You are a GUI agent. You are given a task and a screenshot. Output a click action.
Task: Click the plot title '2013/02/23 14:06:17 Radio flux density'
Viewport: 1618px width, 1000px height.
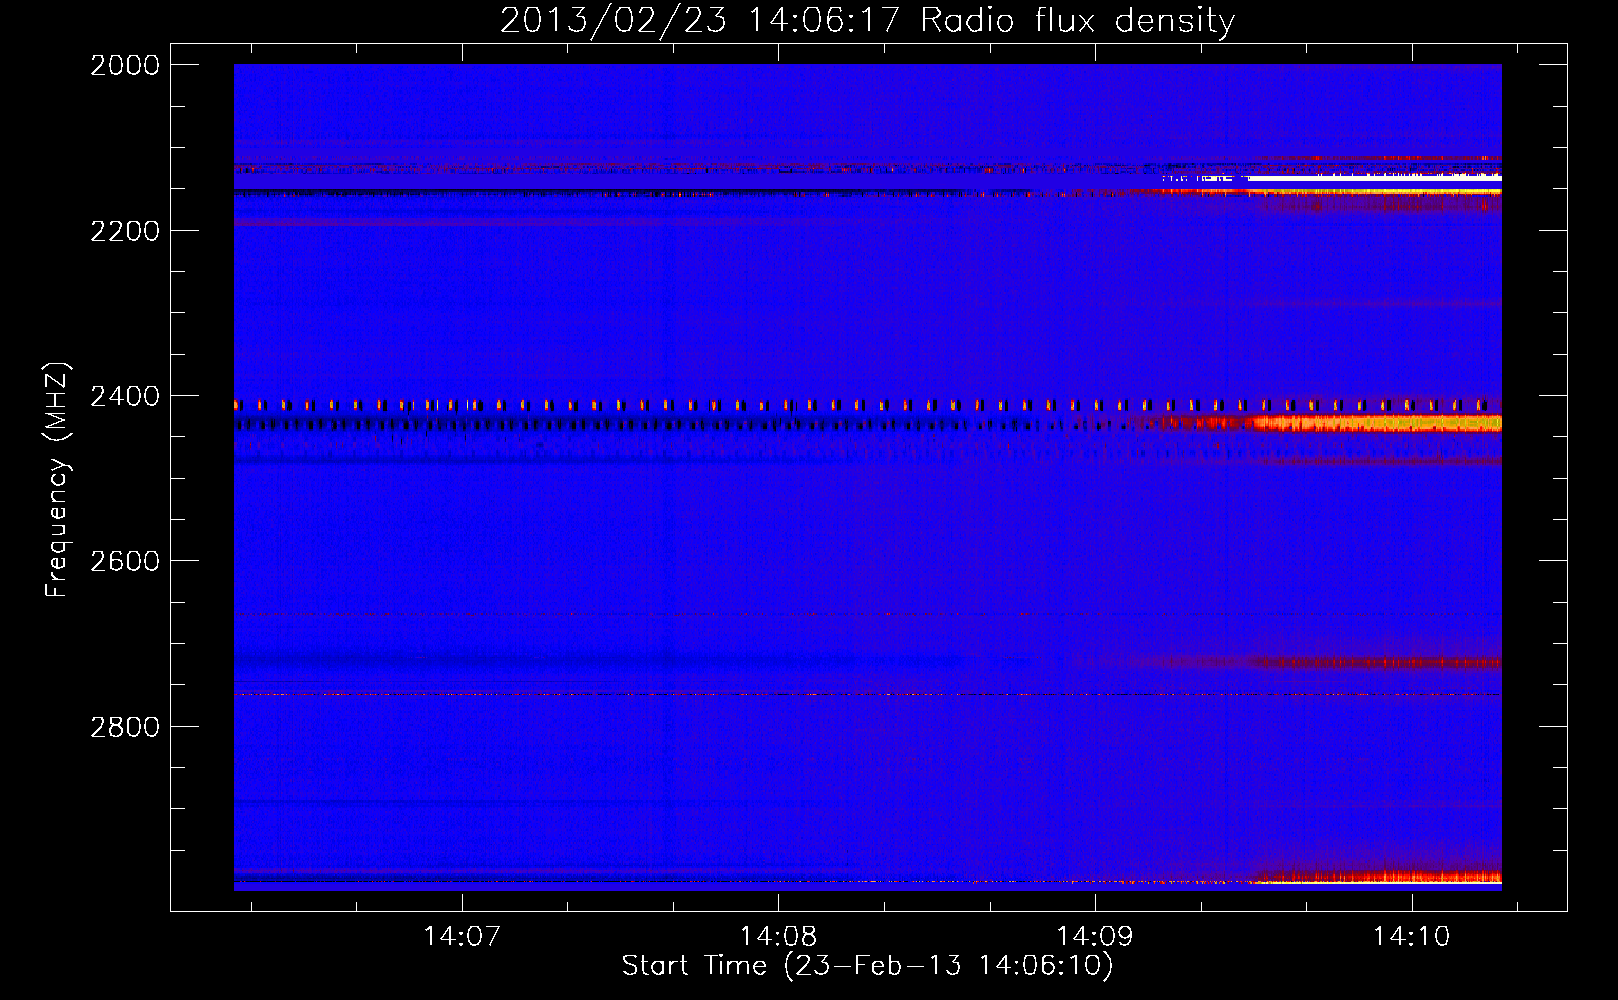click(867, 20)
